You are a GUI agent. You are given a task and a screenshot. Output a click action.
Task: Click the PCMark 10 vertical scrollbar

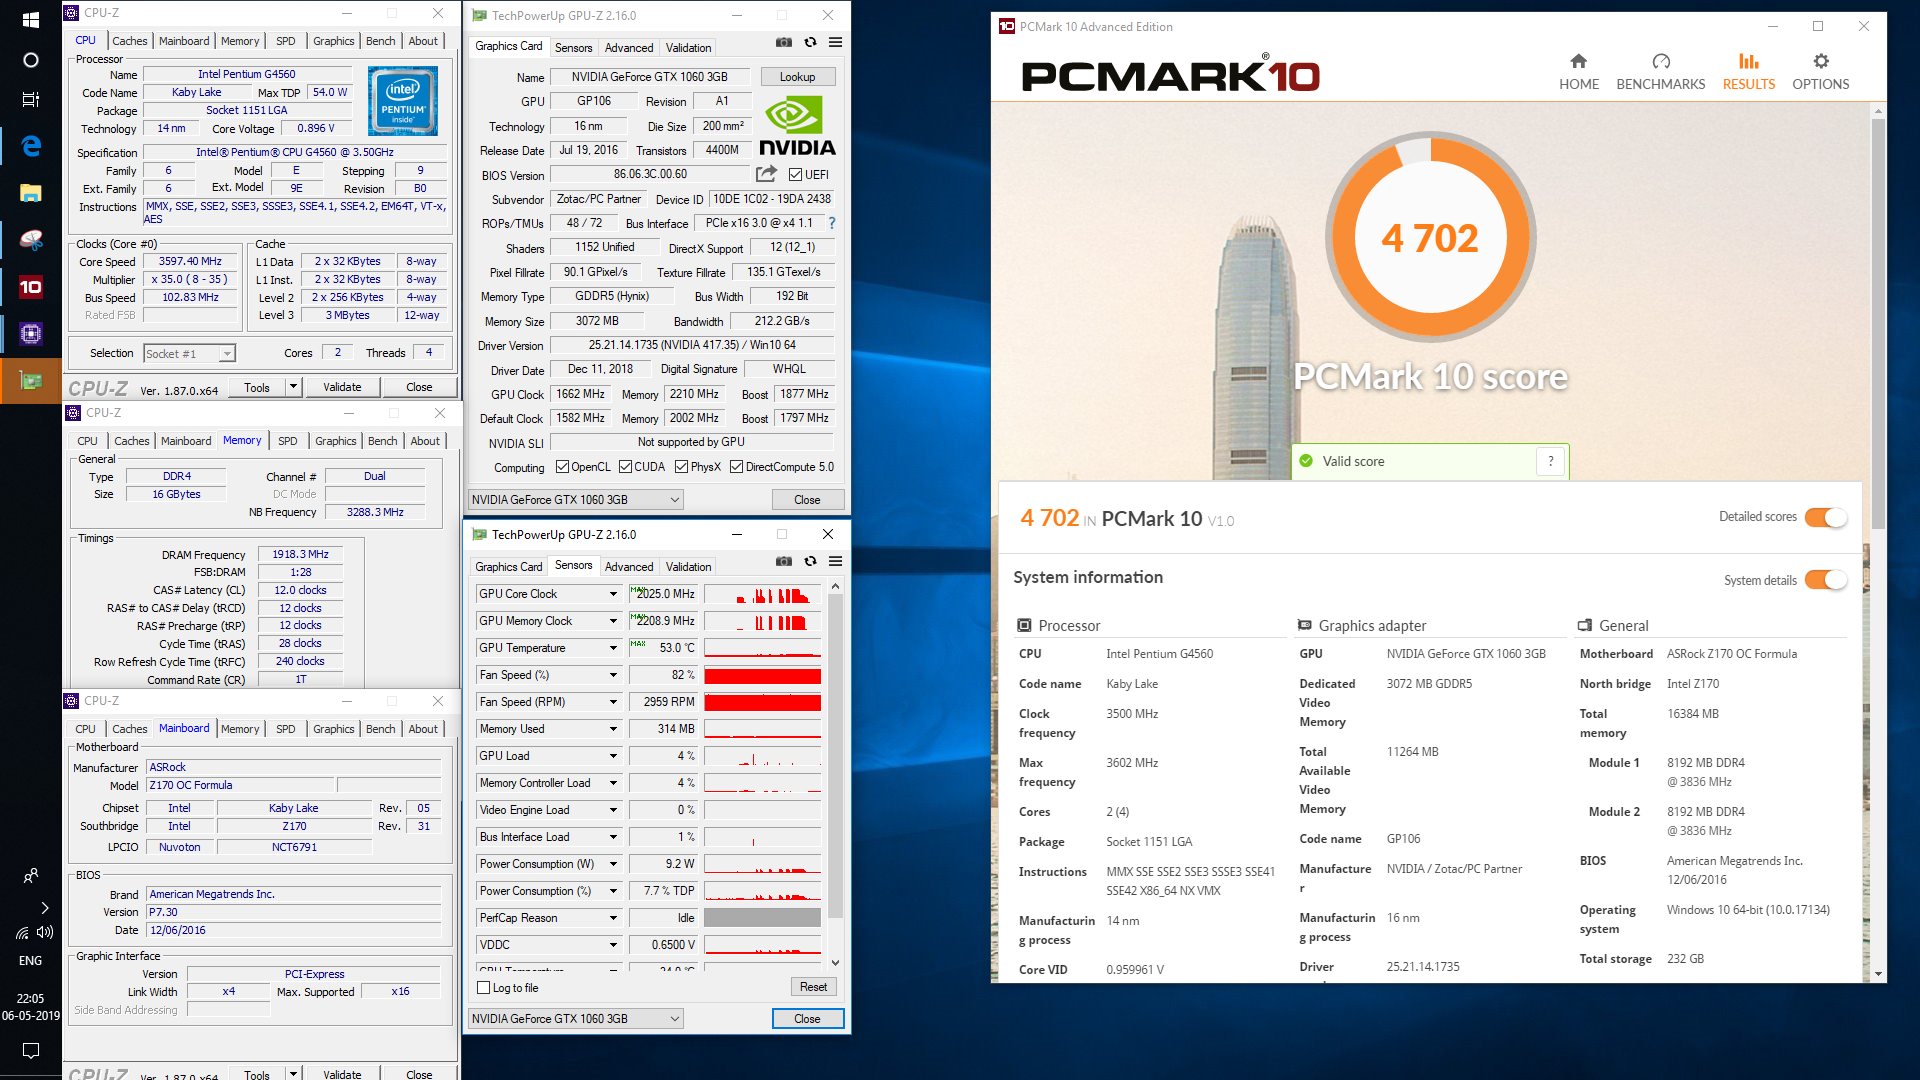(1878, 323)
